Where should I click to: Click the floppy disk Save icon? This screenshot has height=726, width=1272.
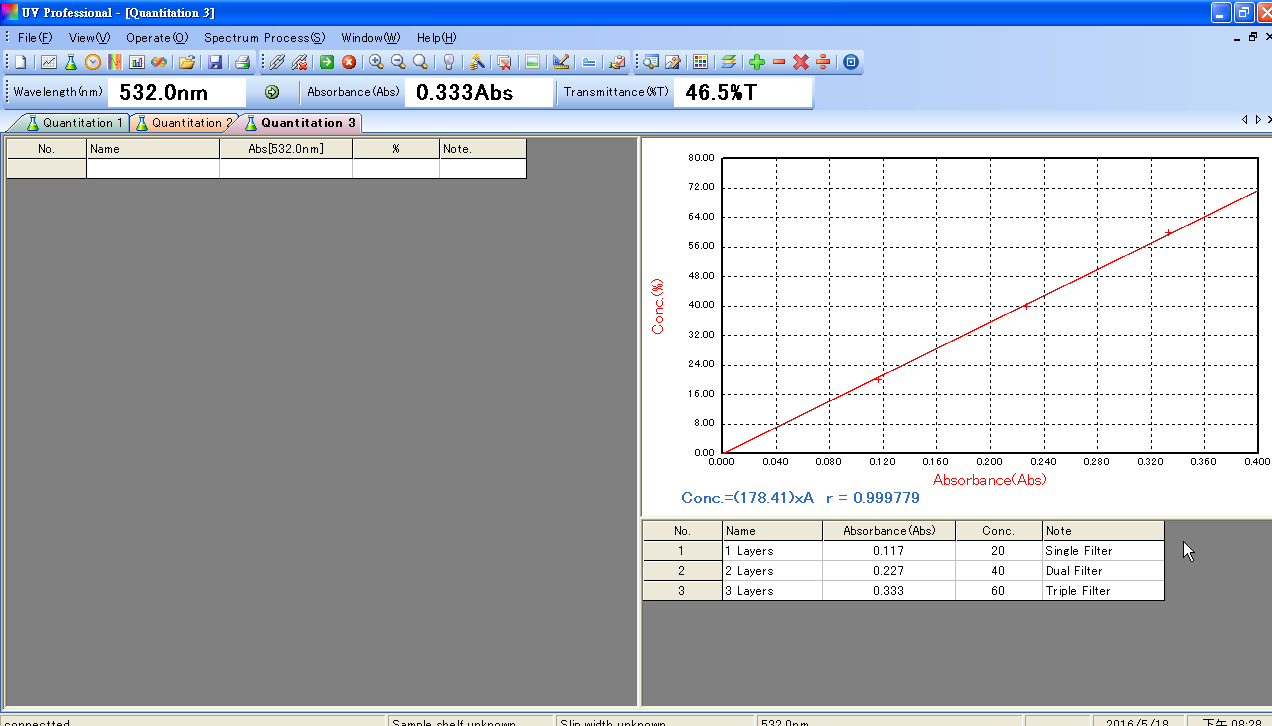pos(215,62)
